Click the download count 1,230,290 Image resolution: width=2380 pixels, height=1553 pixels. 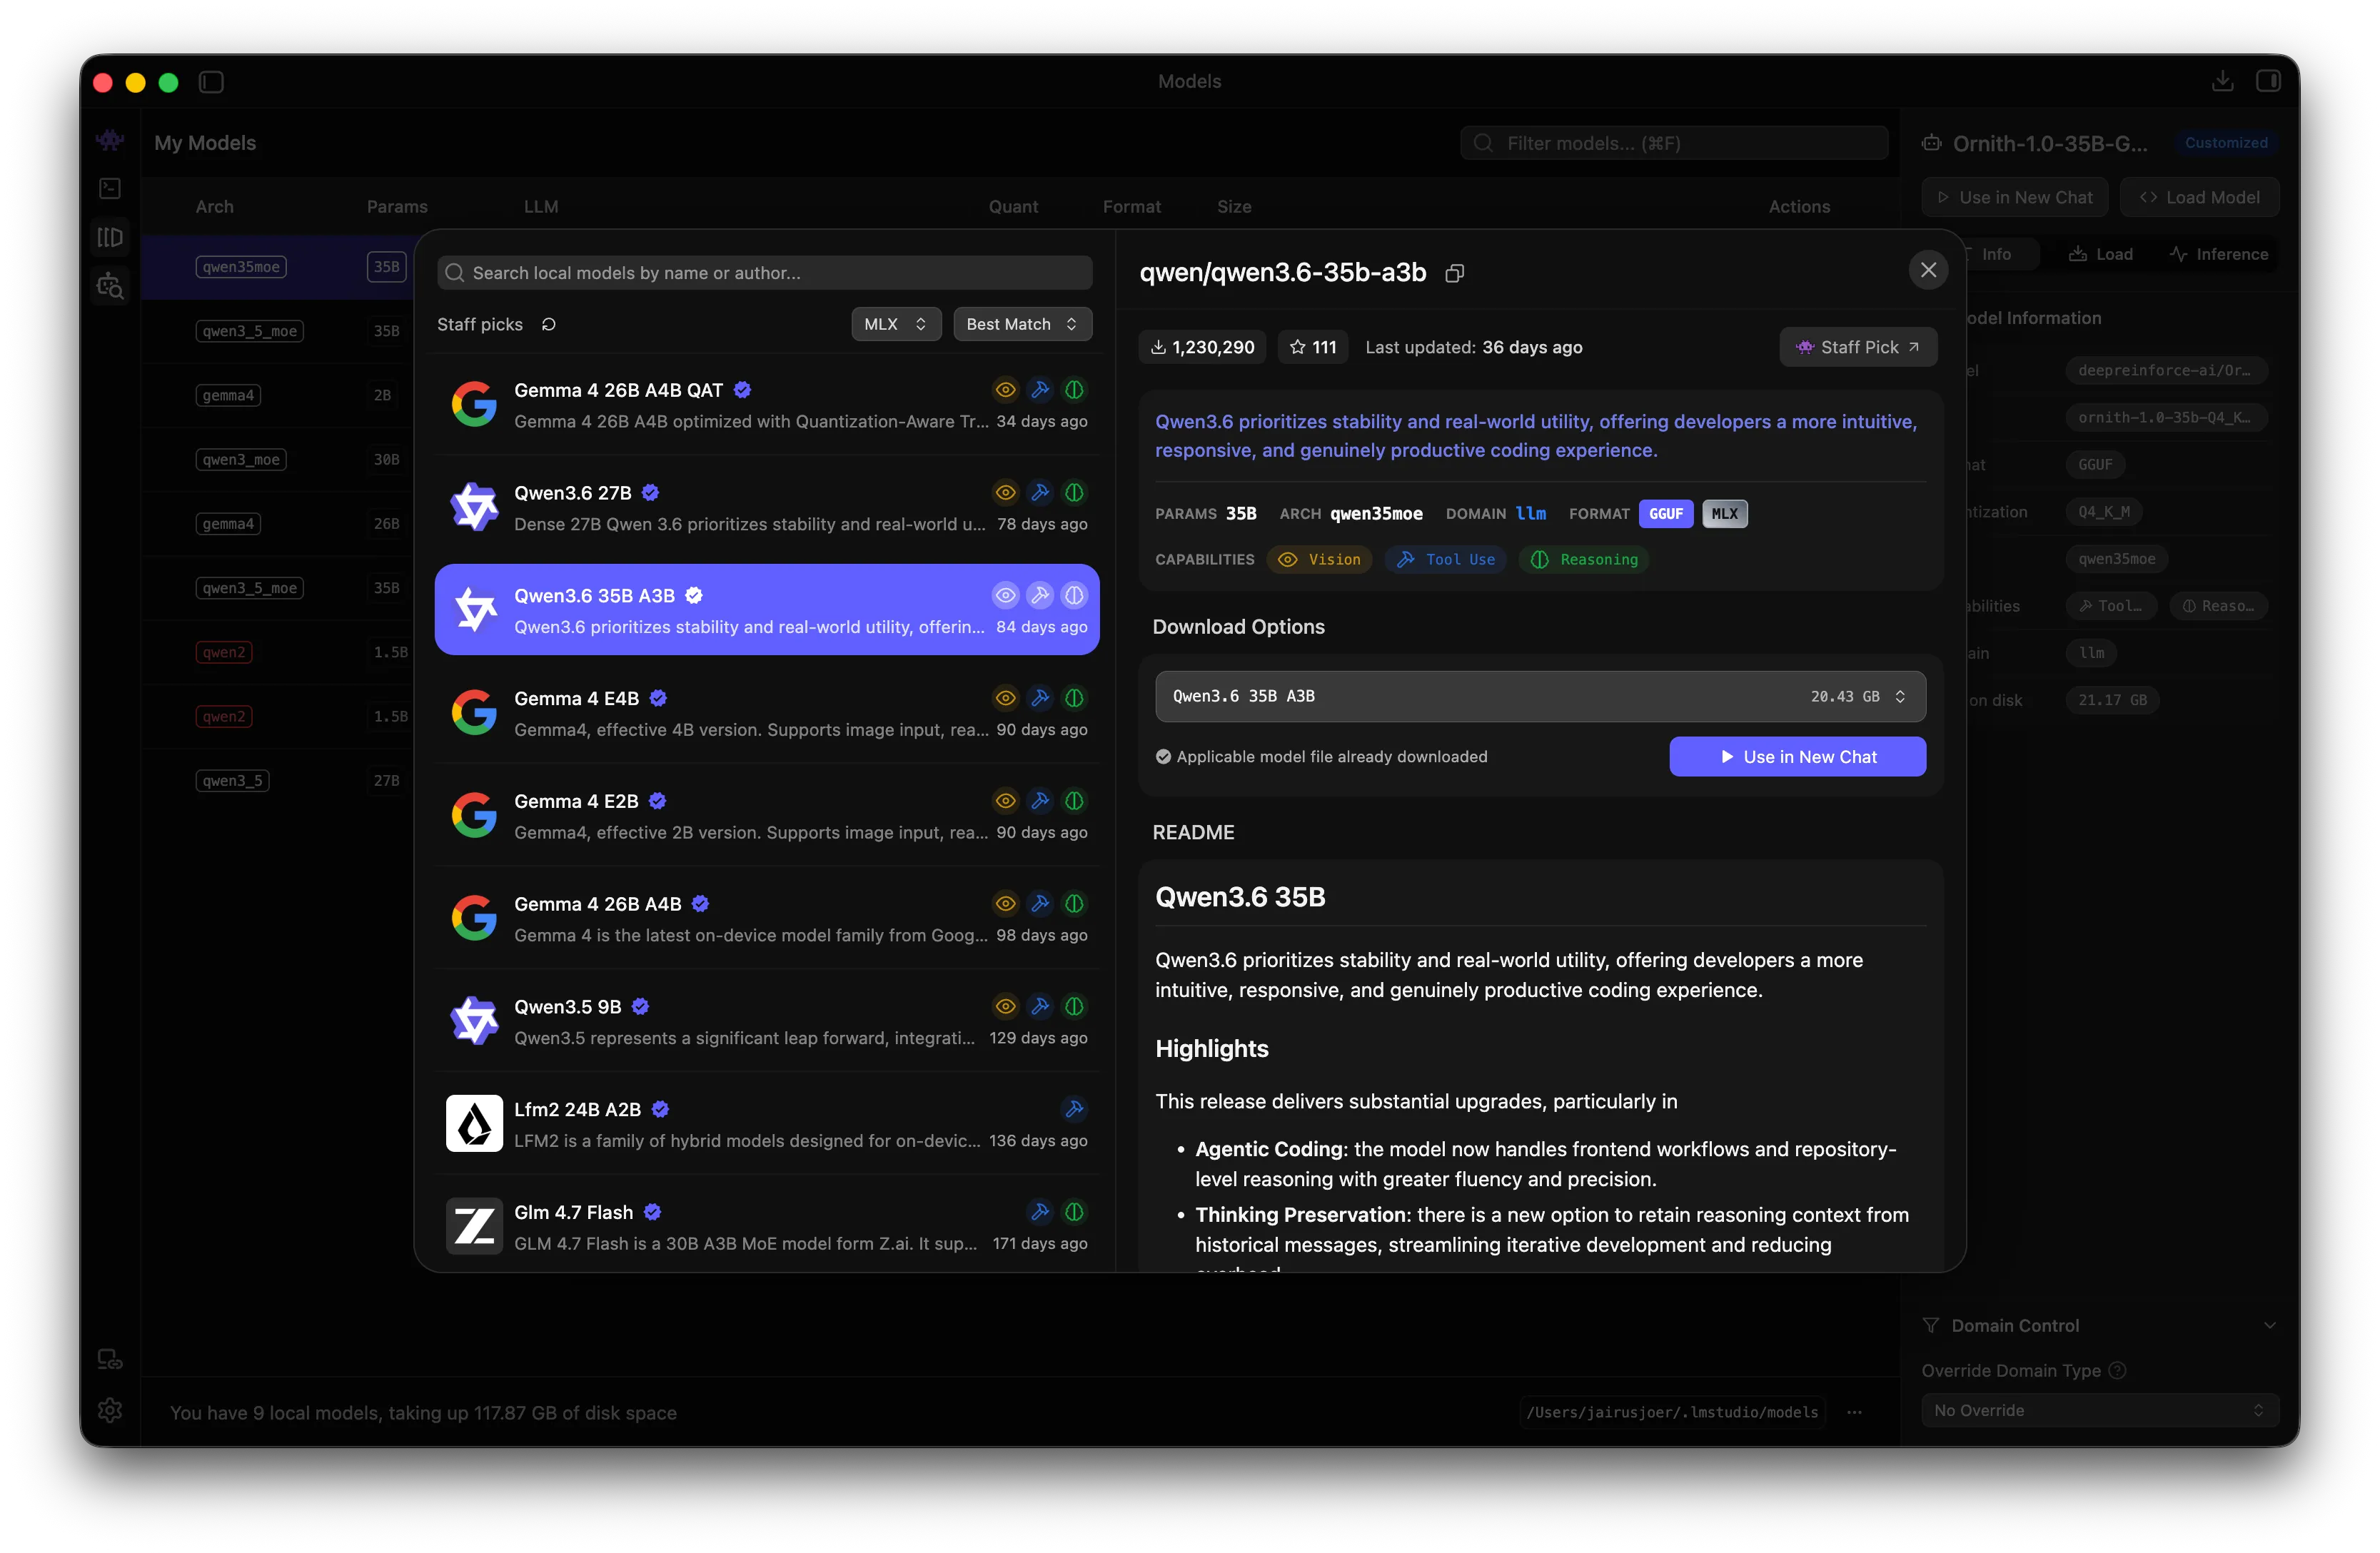tap(1202, 347)
